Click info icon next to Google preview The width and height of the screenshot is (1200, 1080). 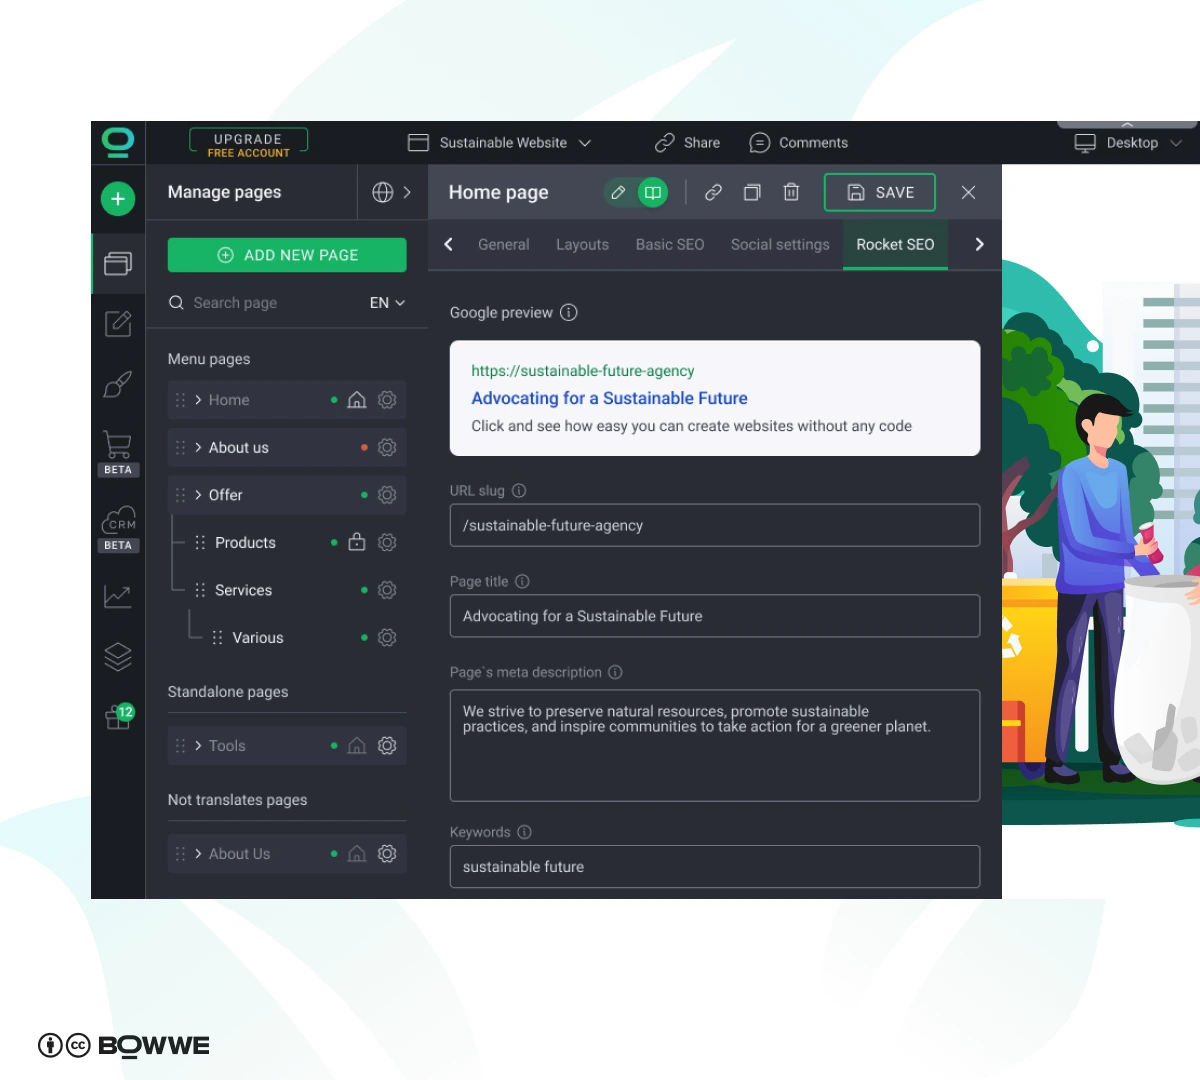point(569,312)
